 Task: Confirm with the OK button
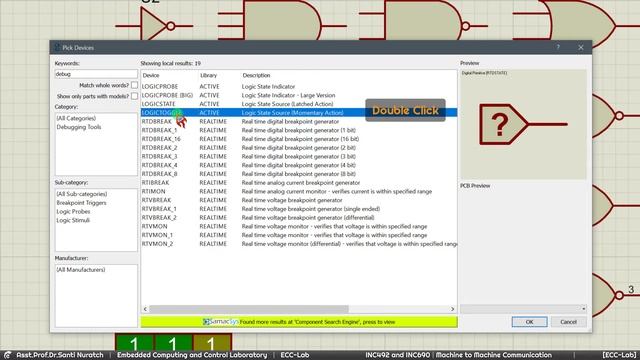click(x=529, y=322)
